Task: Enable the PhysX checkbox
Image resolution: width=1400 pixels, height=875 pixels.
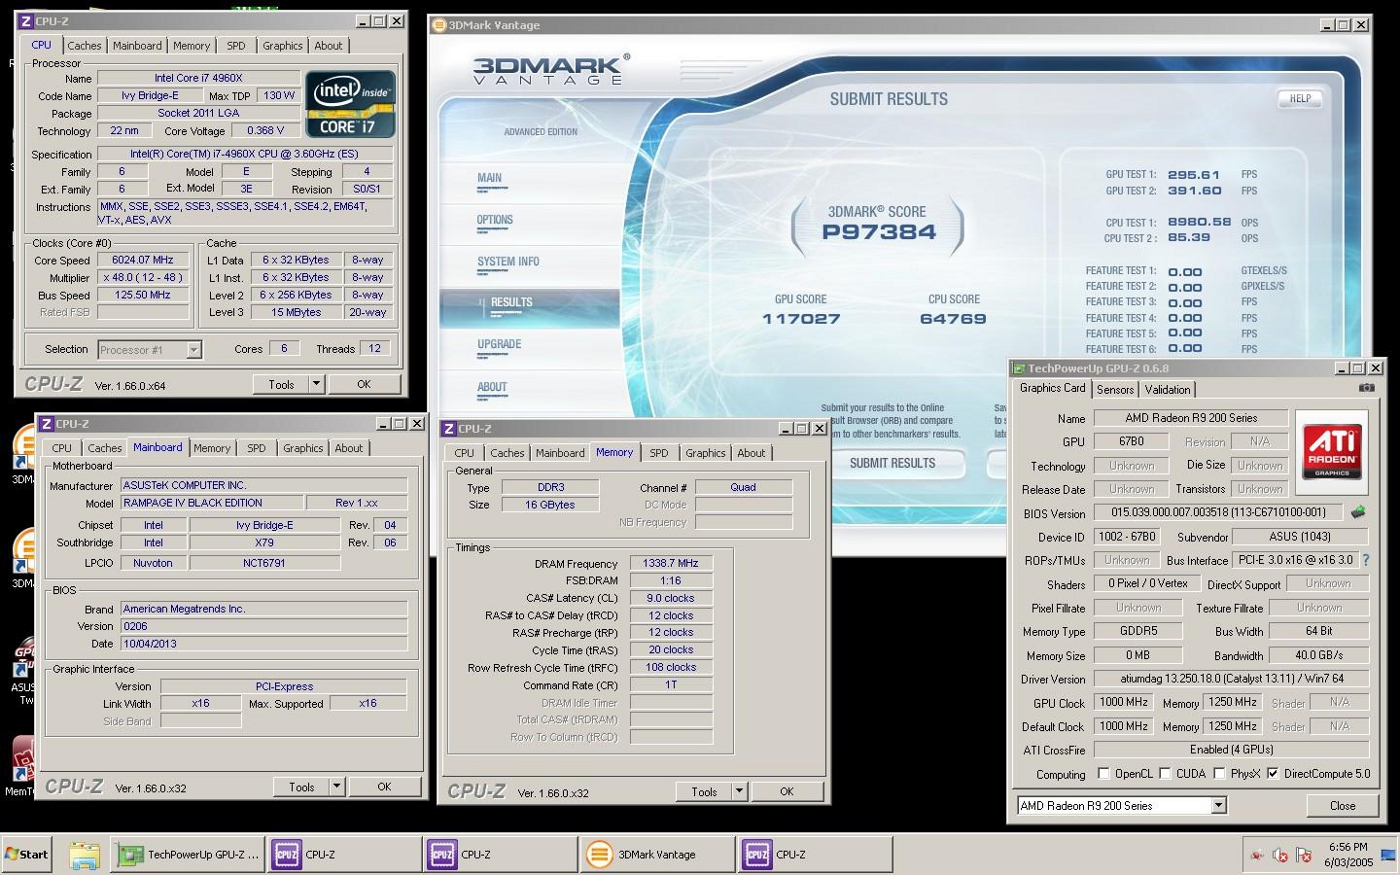Action: (1219, 773)
